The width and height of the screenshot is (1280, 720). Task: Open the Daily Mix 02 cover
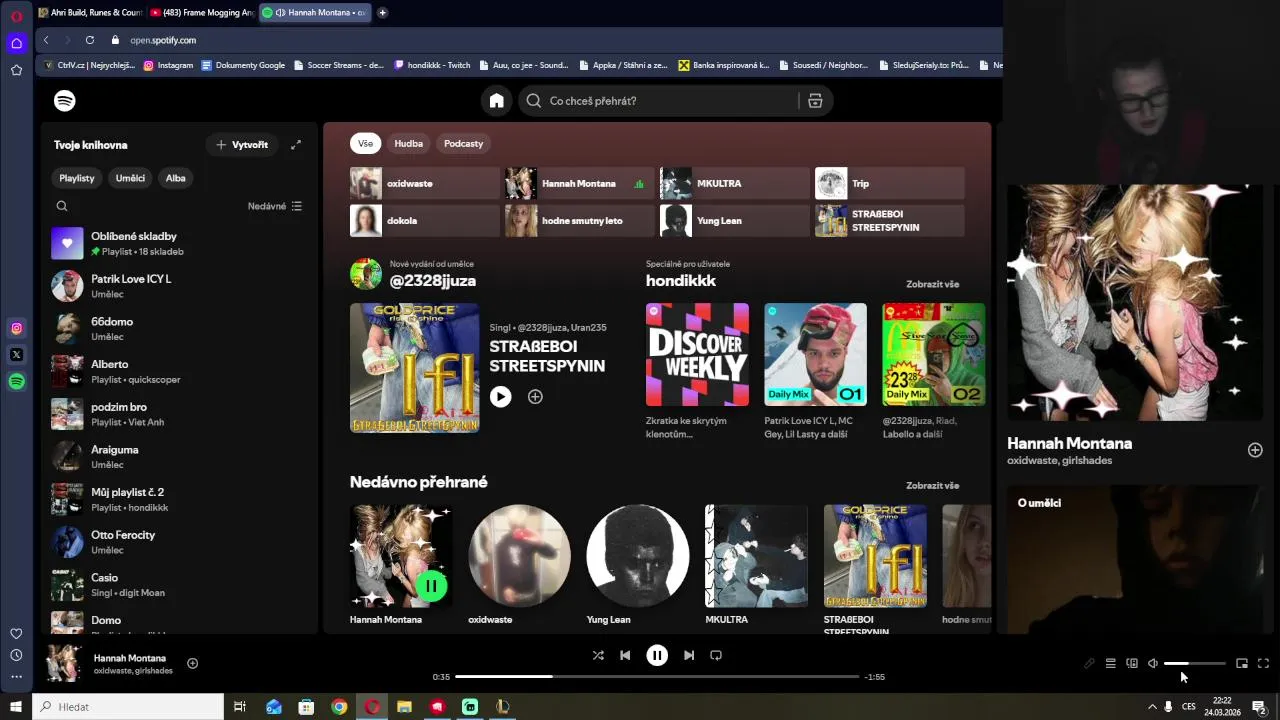pos(933,354)
